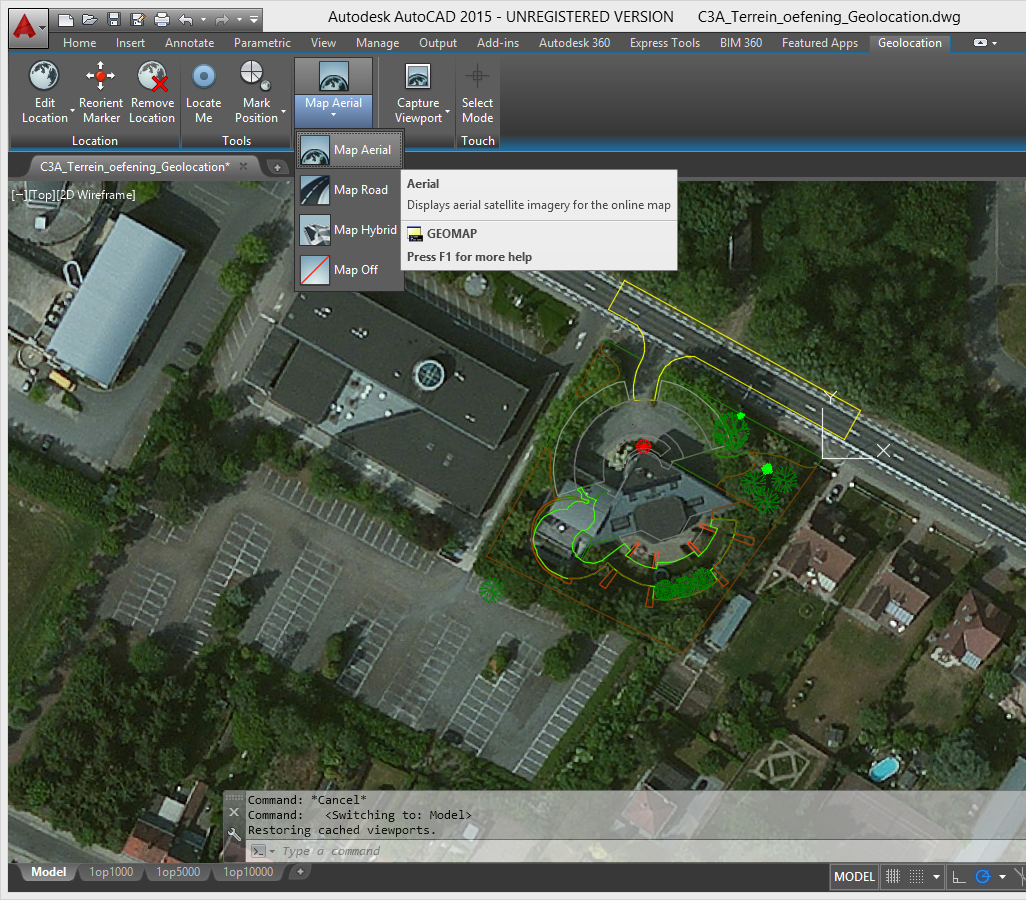The height and width of the screenshot is (900, 1026).
Task: Click the Reorient Marker tool
Action: click(x=101, y=92)
